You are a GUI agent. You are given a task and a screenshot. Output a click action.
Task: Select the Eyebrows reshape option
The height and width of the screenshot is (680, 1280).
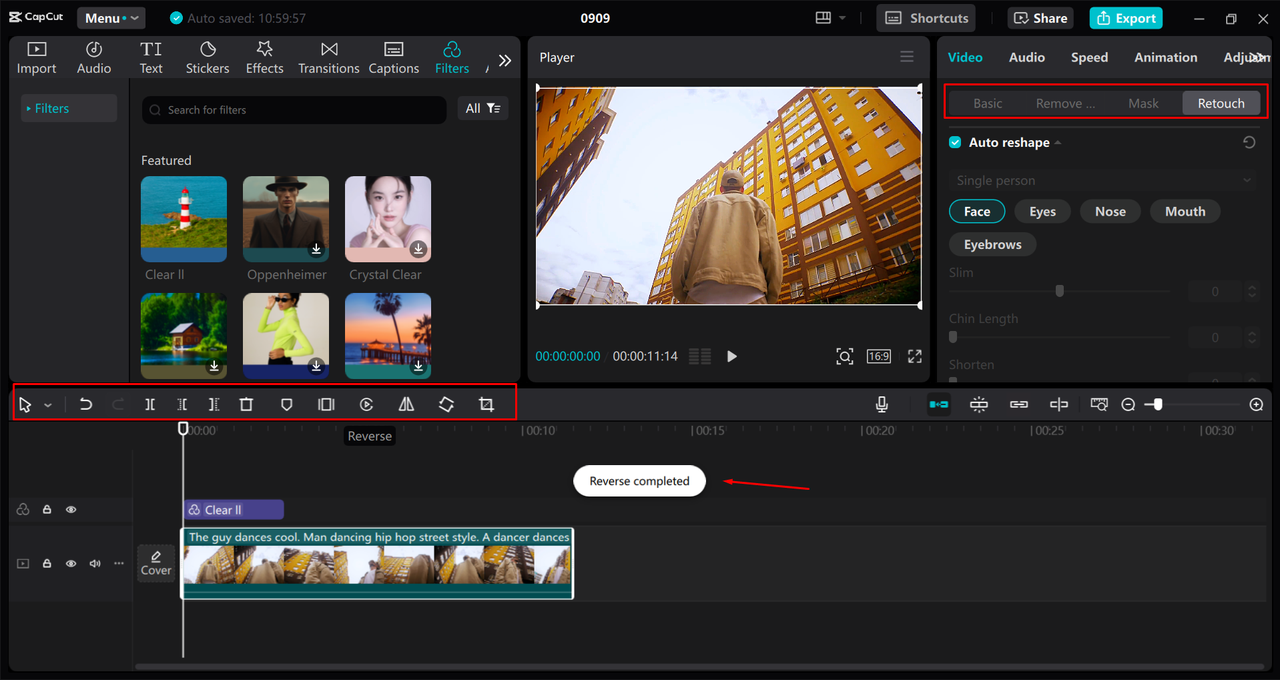pyautogui.click(x=993, y=245)
